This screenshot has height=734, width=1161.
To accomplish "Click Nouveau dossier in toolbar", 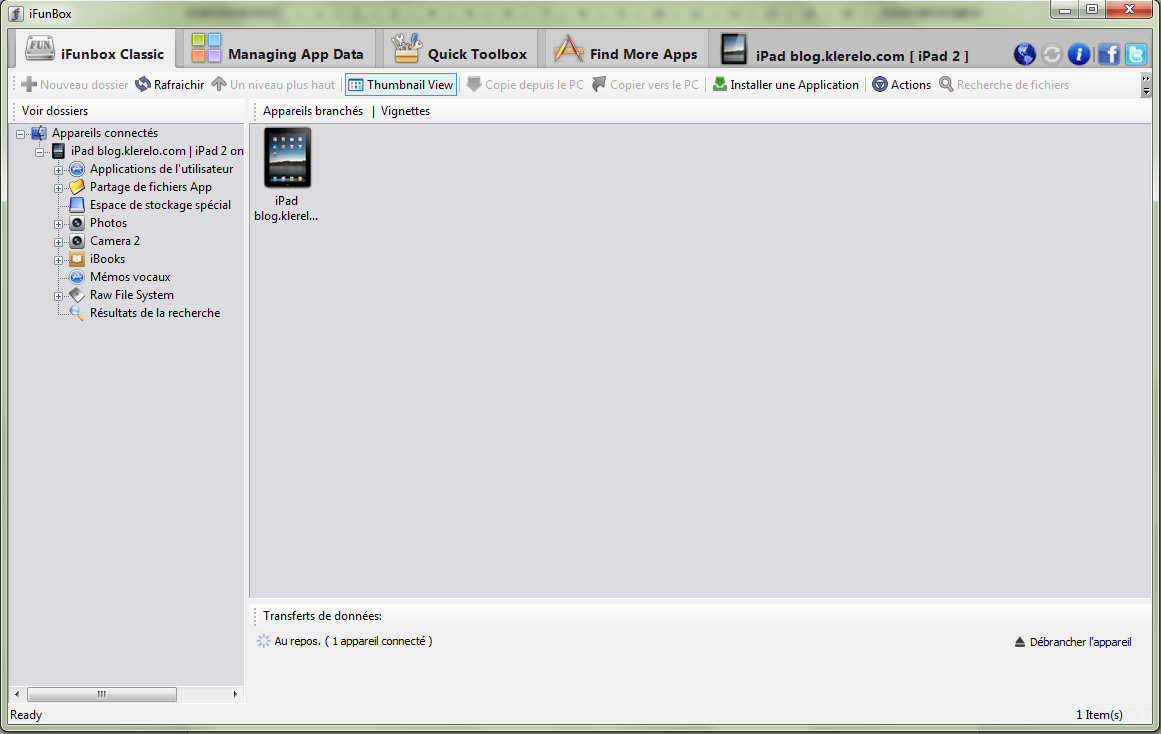I will coord(75,84).
